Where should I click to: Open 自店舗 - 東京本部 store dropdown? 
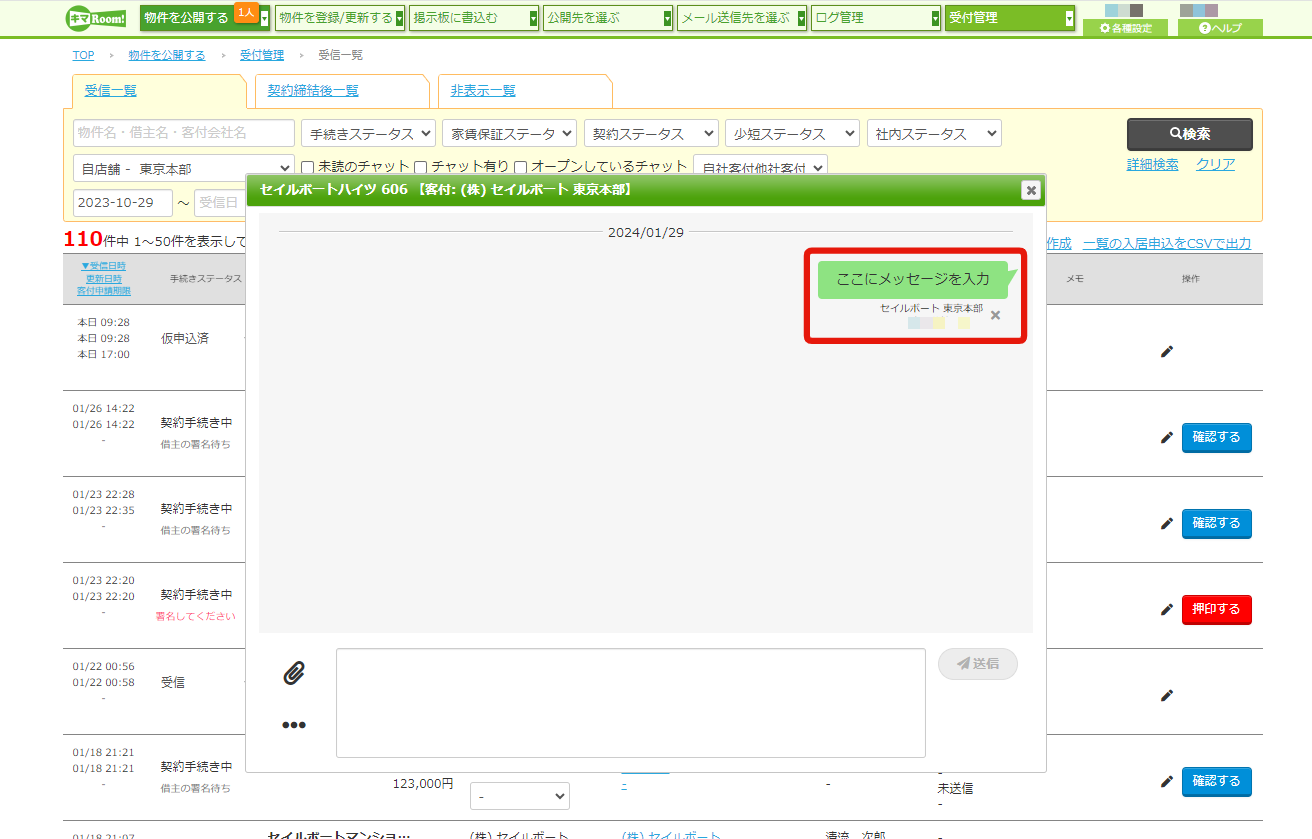pyautogui.click(x=184, y=169)
